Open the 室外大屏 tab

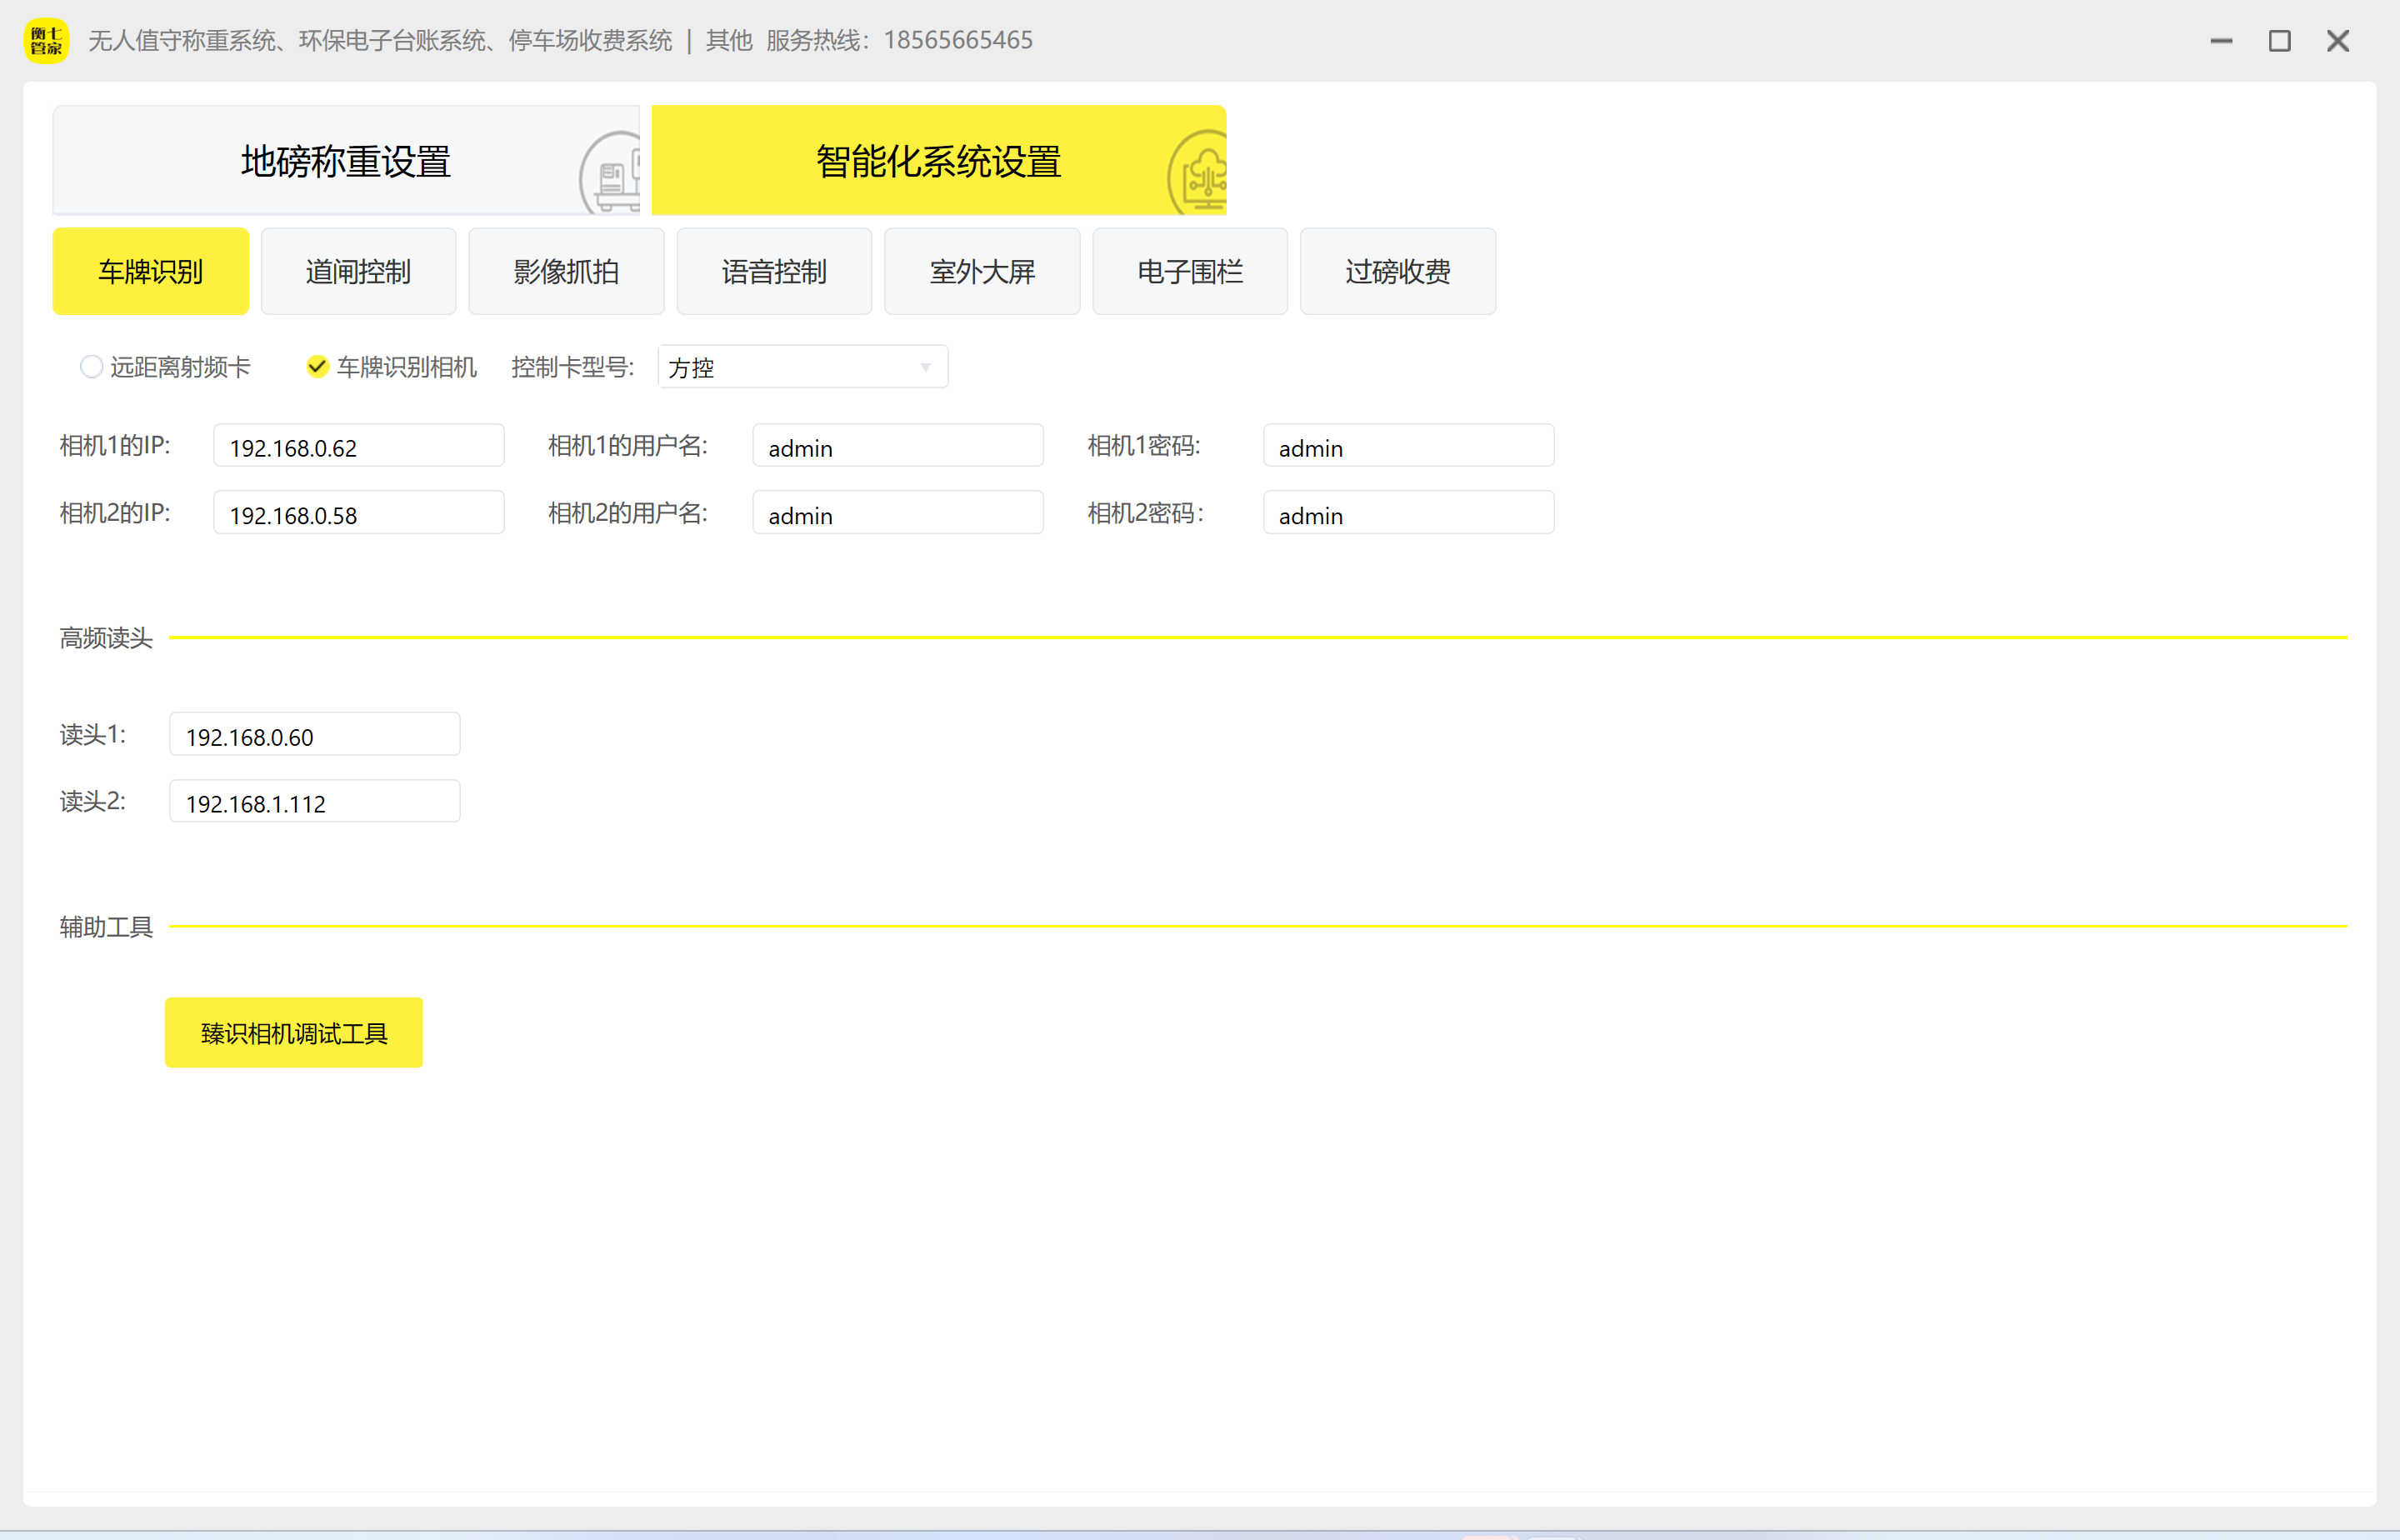982,271
